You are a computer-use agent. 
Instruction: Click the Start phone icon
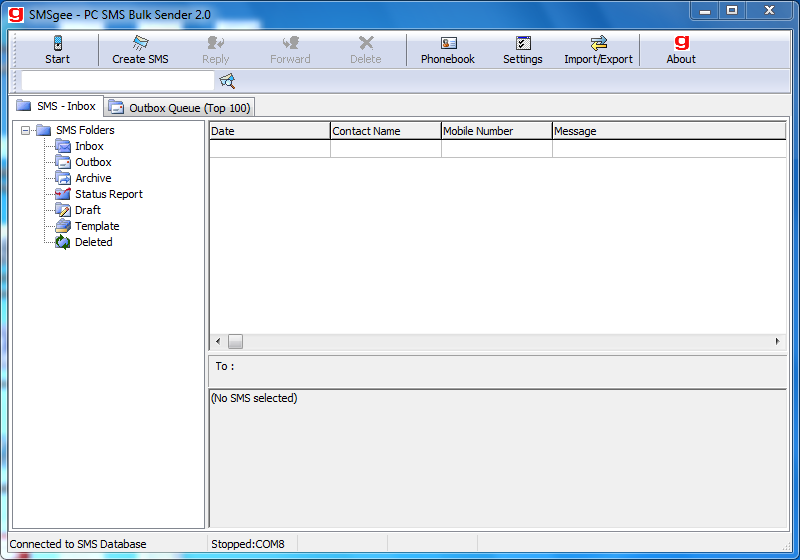(x=58, y=43)
